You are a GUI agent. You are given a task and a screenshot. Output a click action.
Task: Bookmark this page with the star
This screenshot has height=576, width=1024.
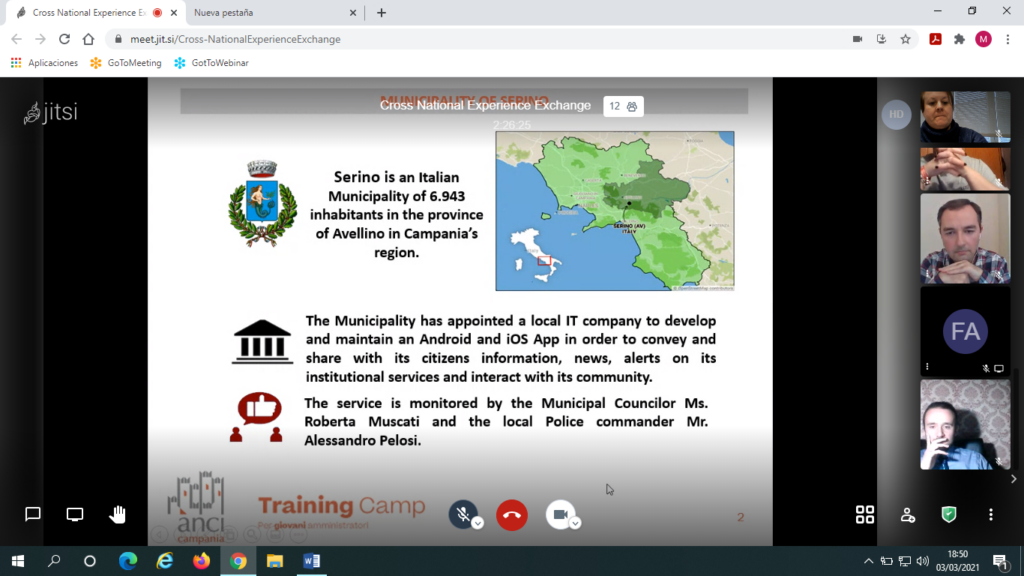(905, 39)
